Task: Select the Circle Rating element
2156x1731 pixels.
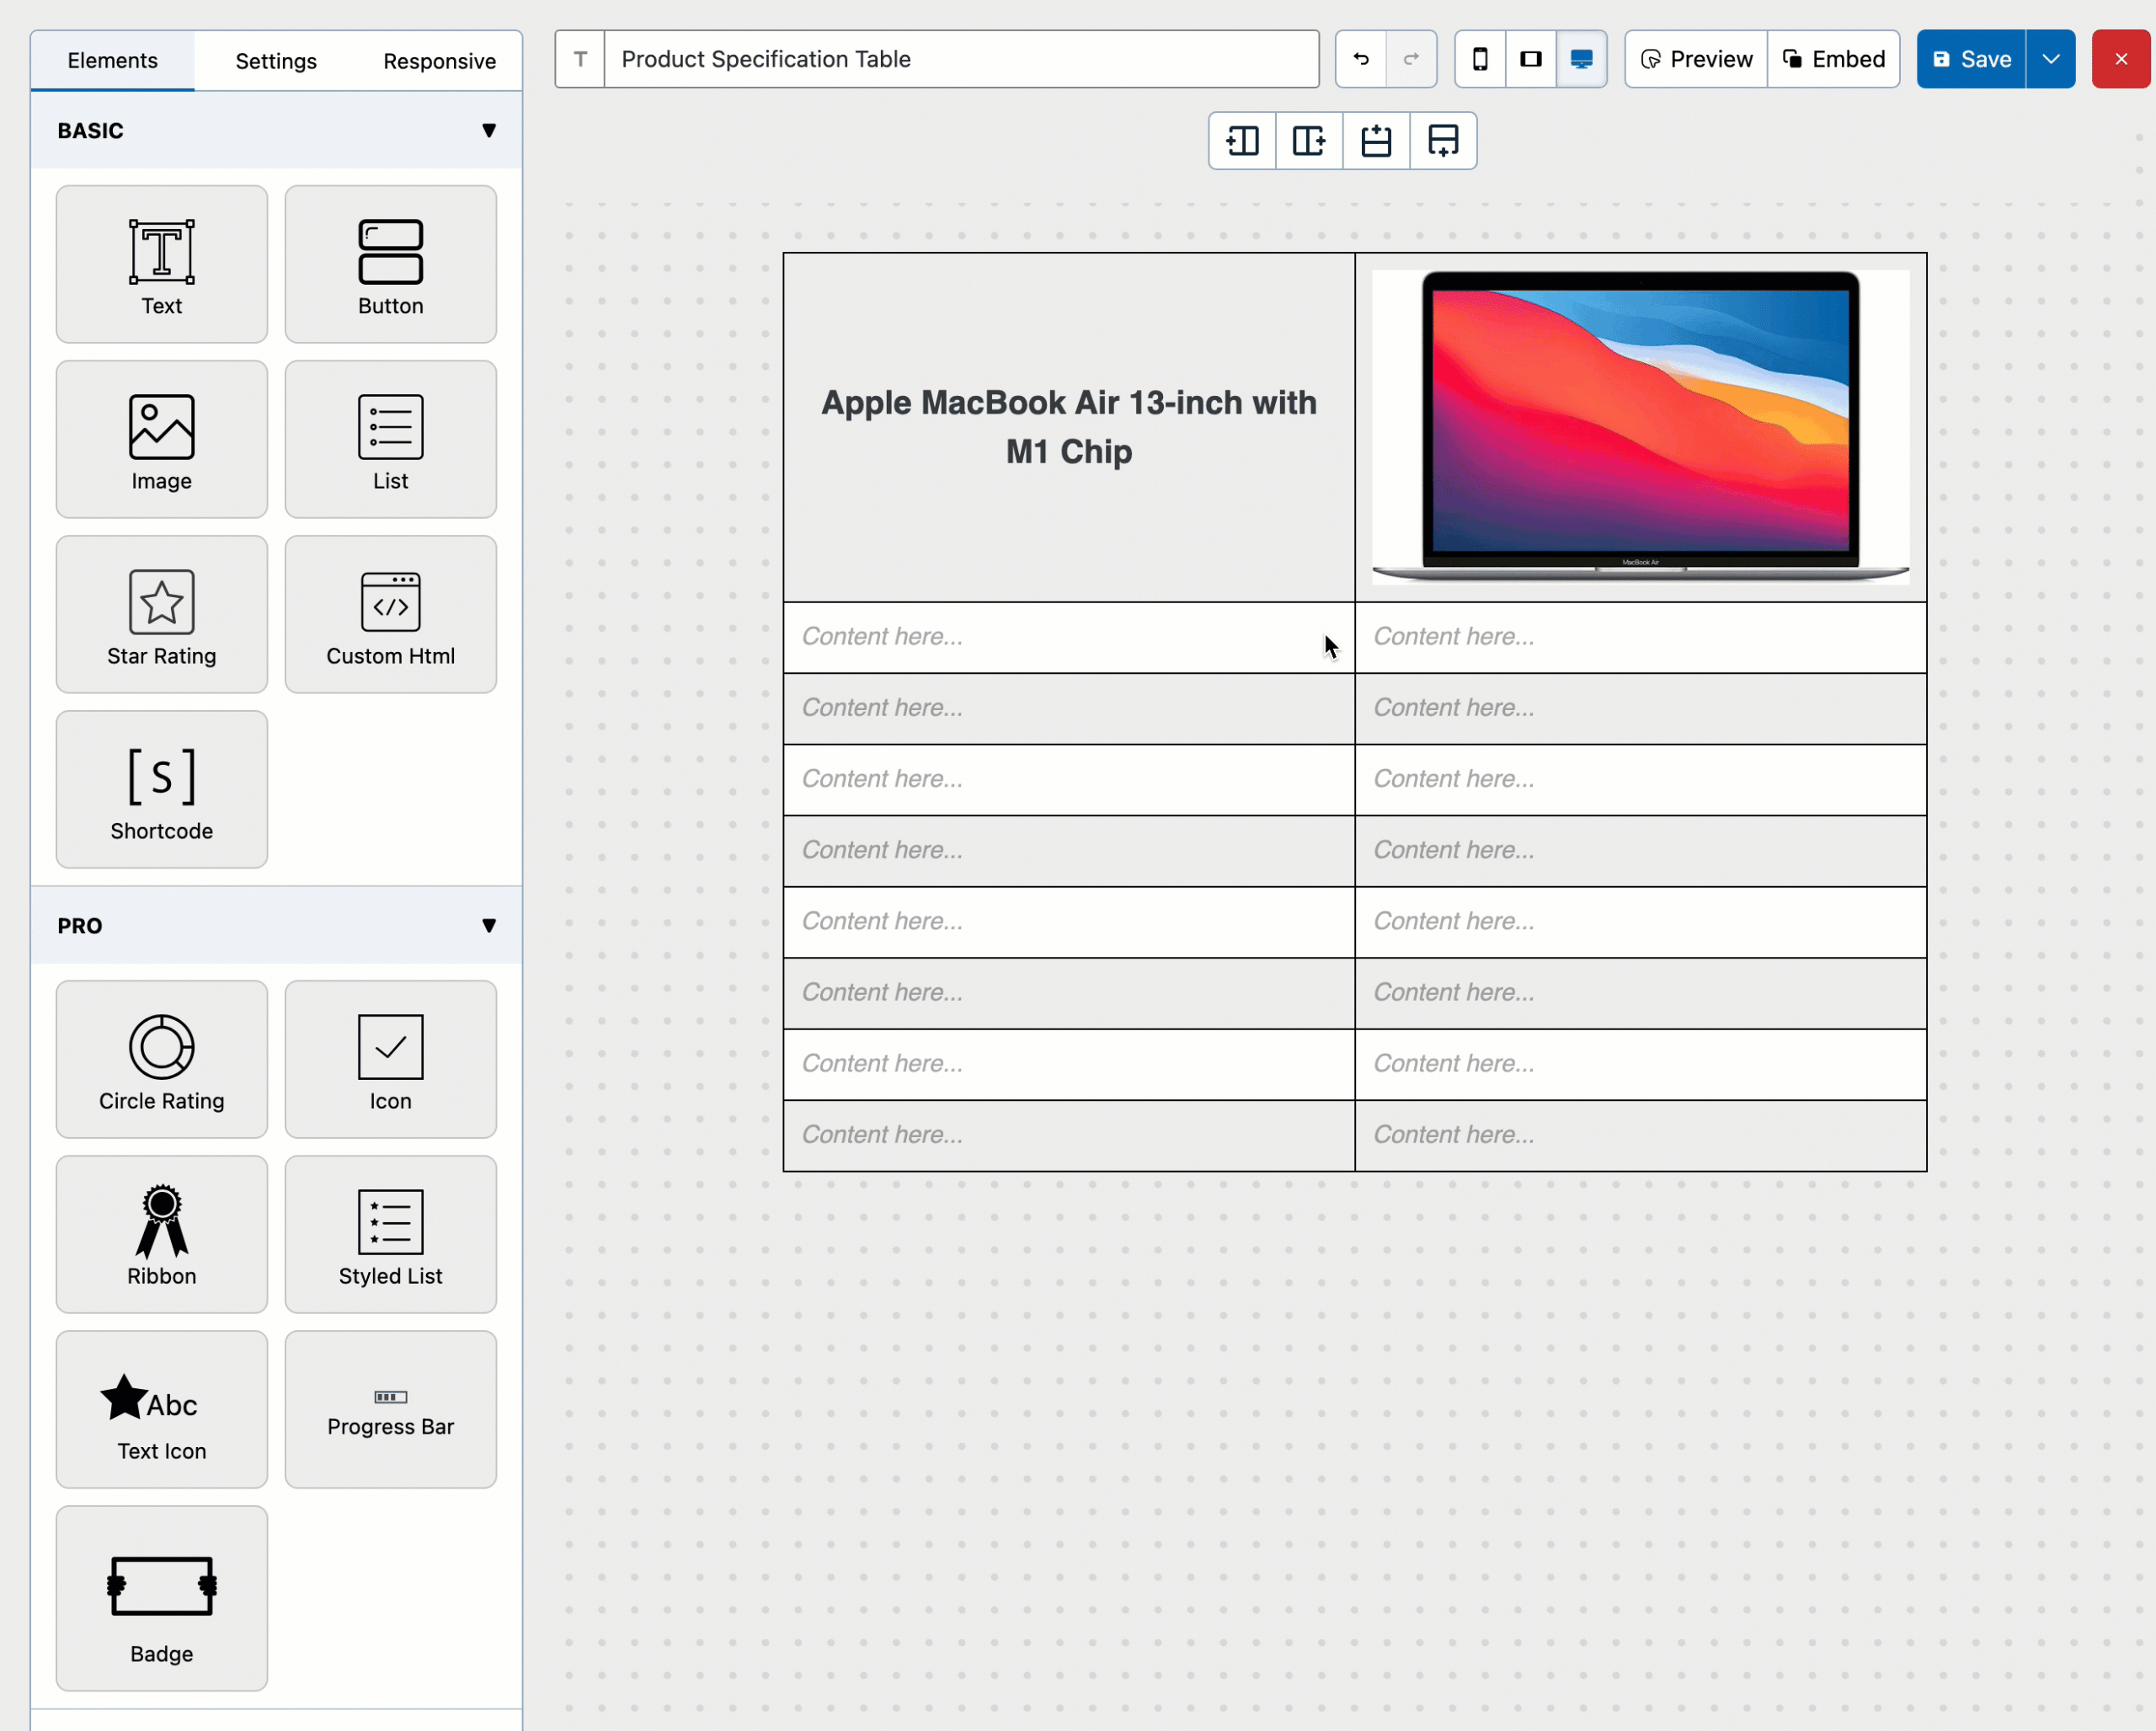Action: tap(162, 1059)
